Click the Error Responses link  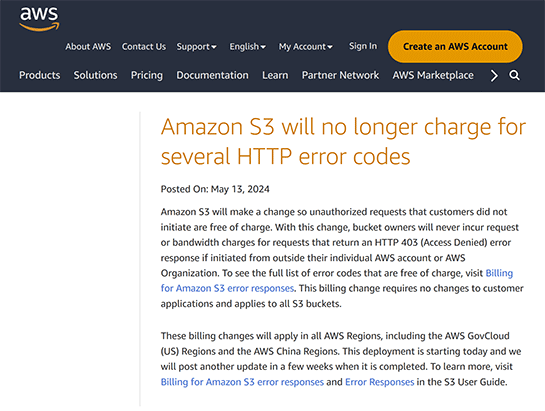click(x=380, y=382)
